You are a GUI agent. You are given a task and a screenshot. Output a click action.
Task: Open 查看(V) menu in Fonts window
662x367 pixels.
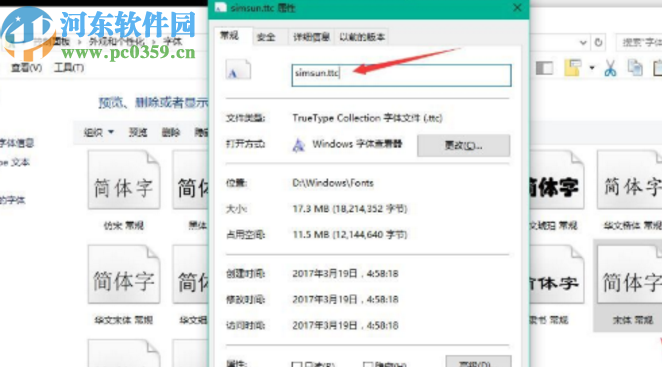(26, 68)
